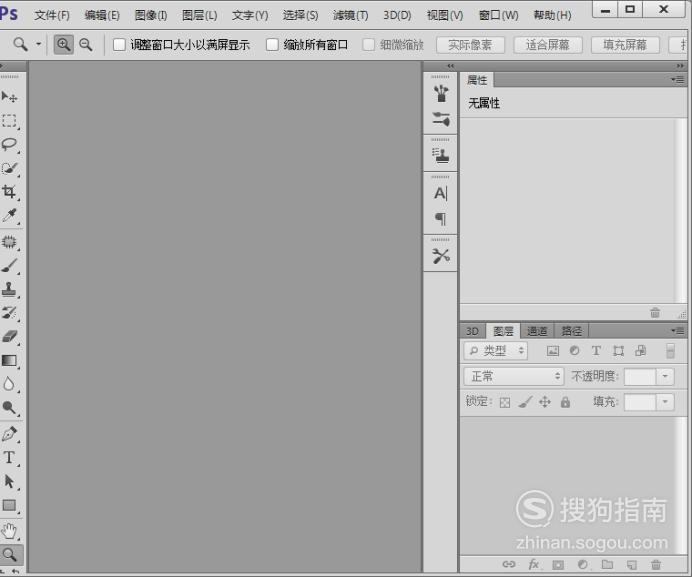Open the Clone Source panel icon
This screenshot has width=692, height=577.
[x=440, y=156]
